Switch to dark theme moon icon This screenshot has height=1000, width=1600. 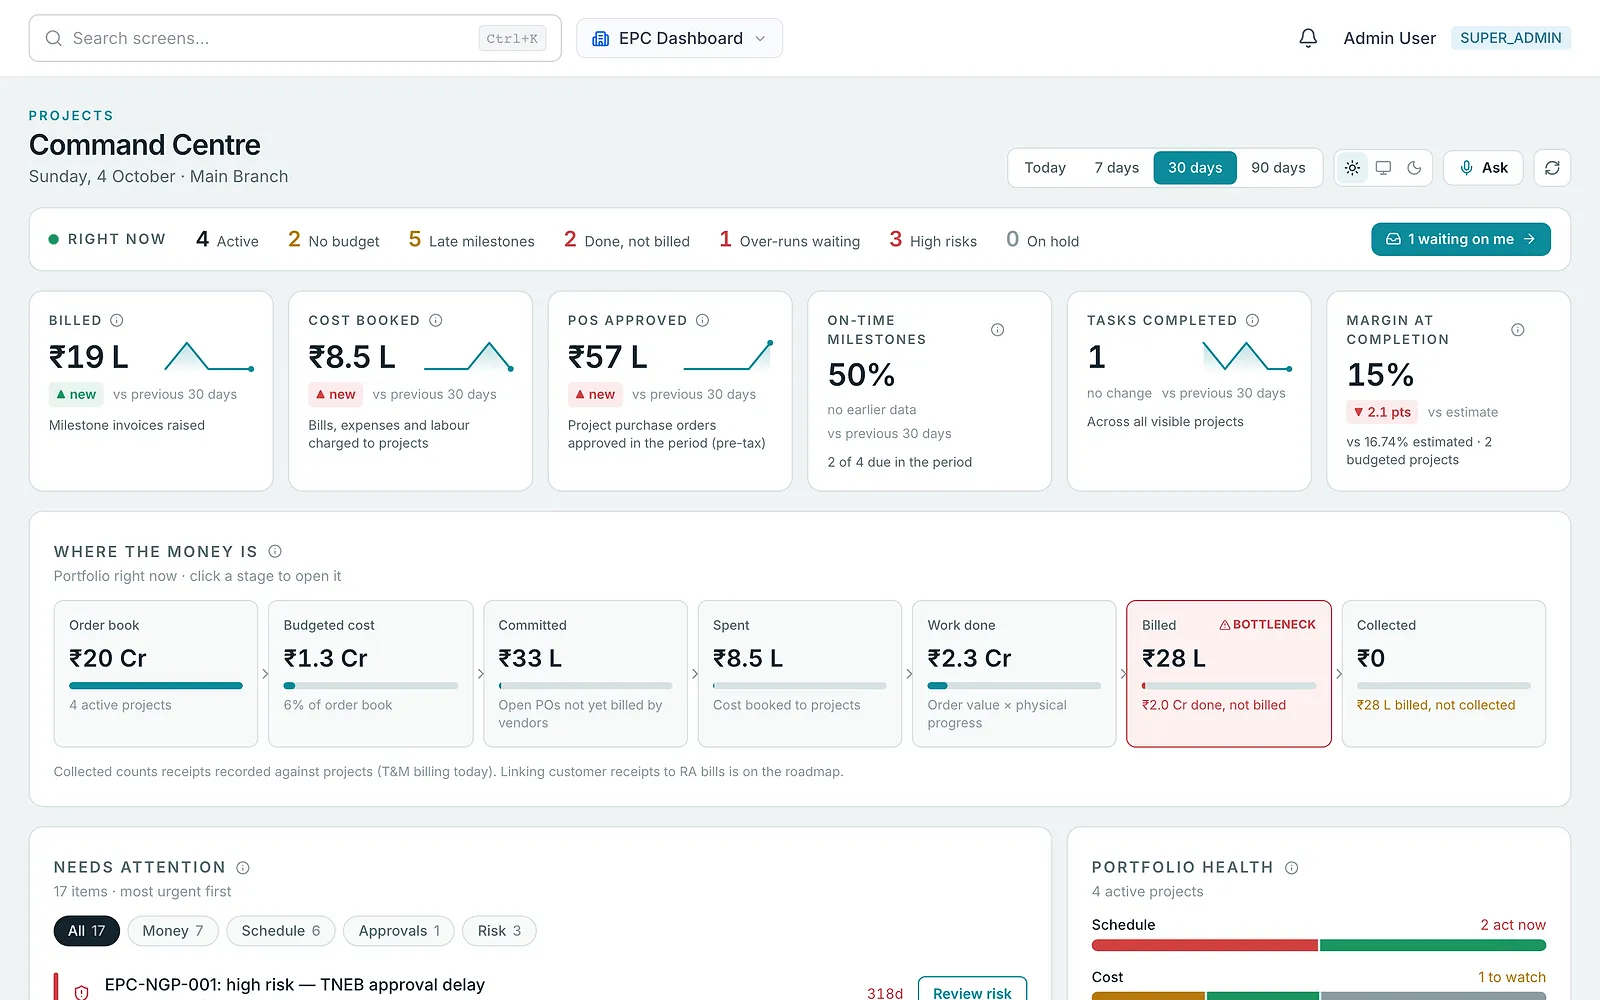(x=1414, y=168)
